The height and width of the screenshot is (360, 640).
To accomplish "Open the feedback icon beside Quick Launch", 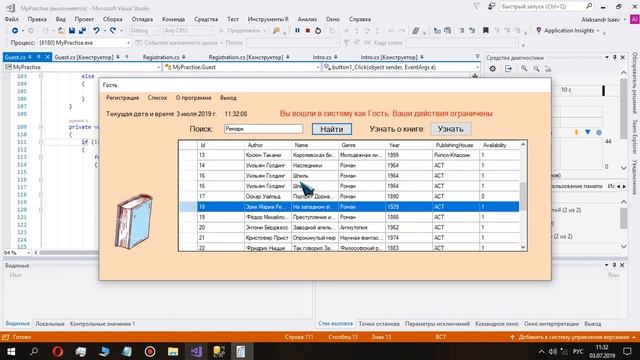I will tap(491, 7).
